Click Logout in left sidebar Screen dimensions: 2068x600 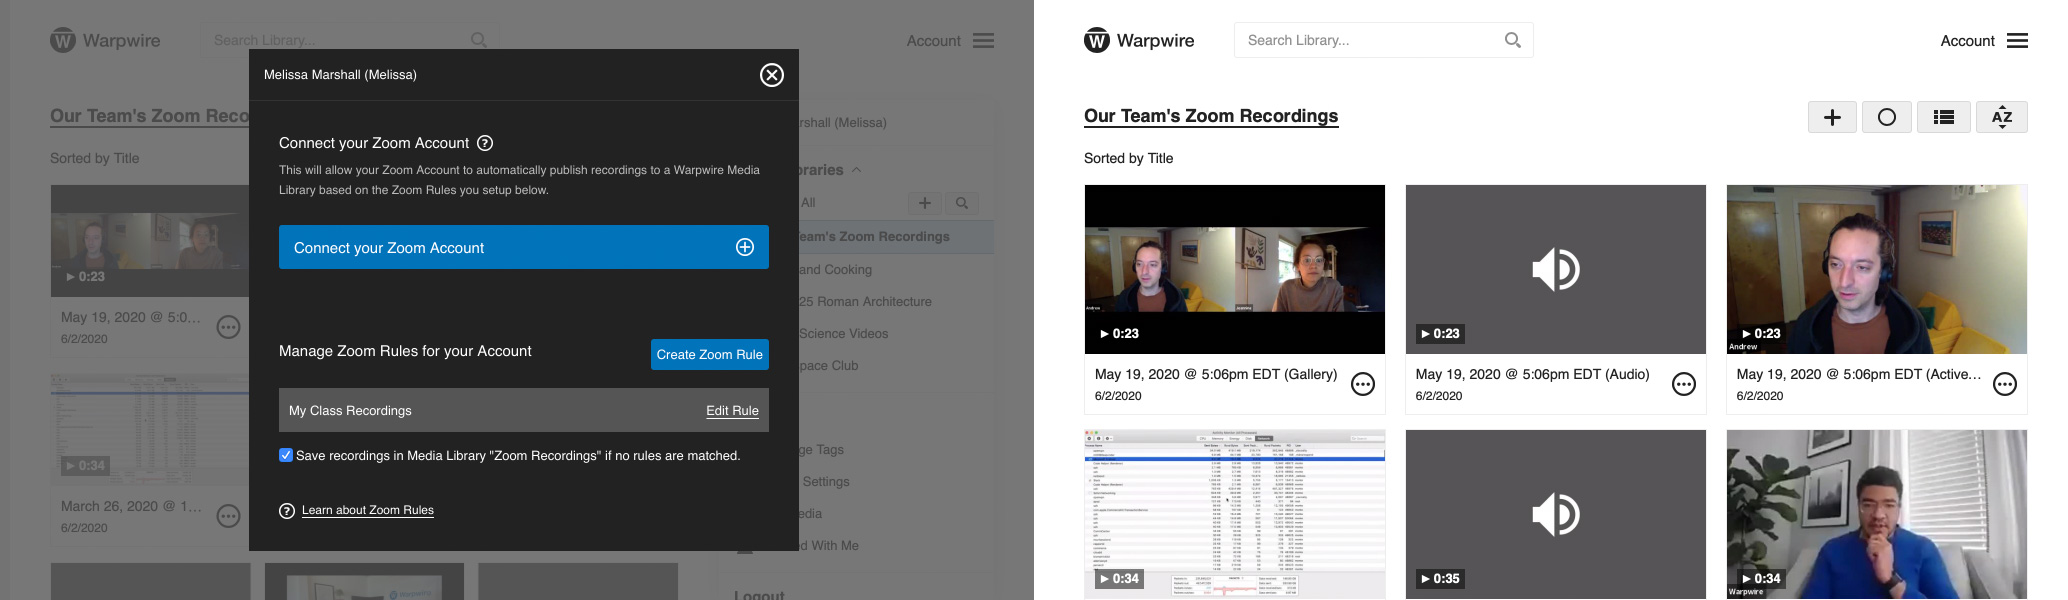click(760, 594)
